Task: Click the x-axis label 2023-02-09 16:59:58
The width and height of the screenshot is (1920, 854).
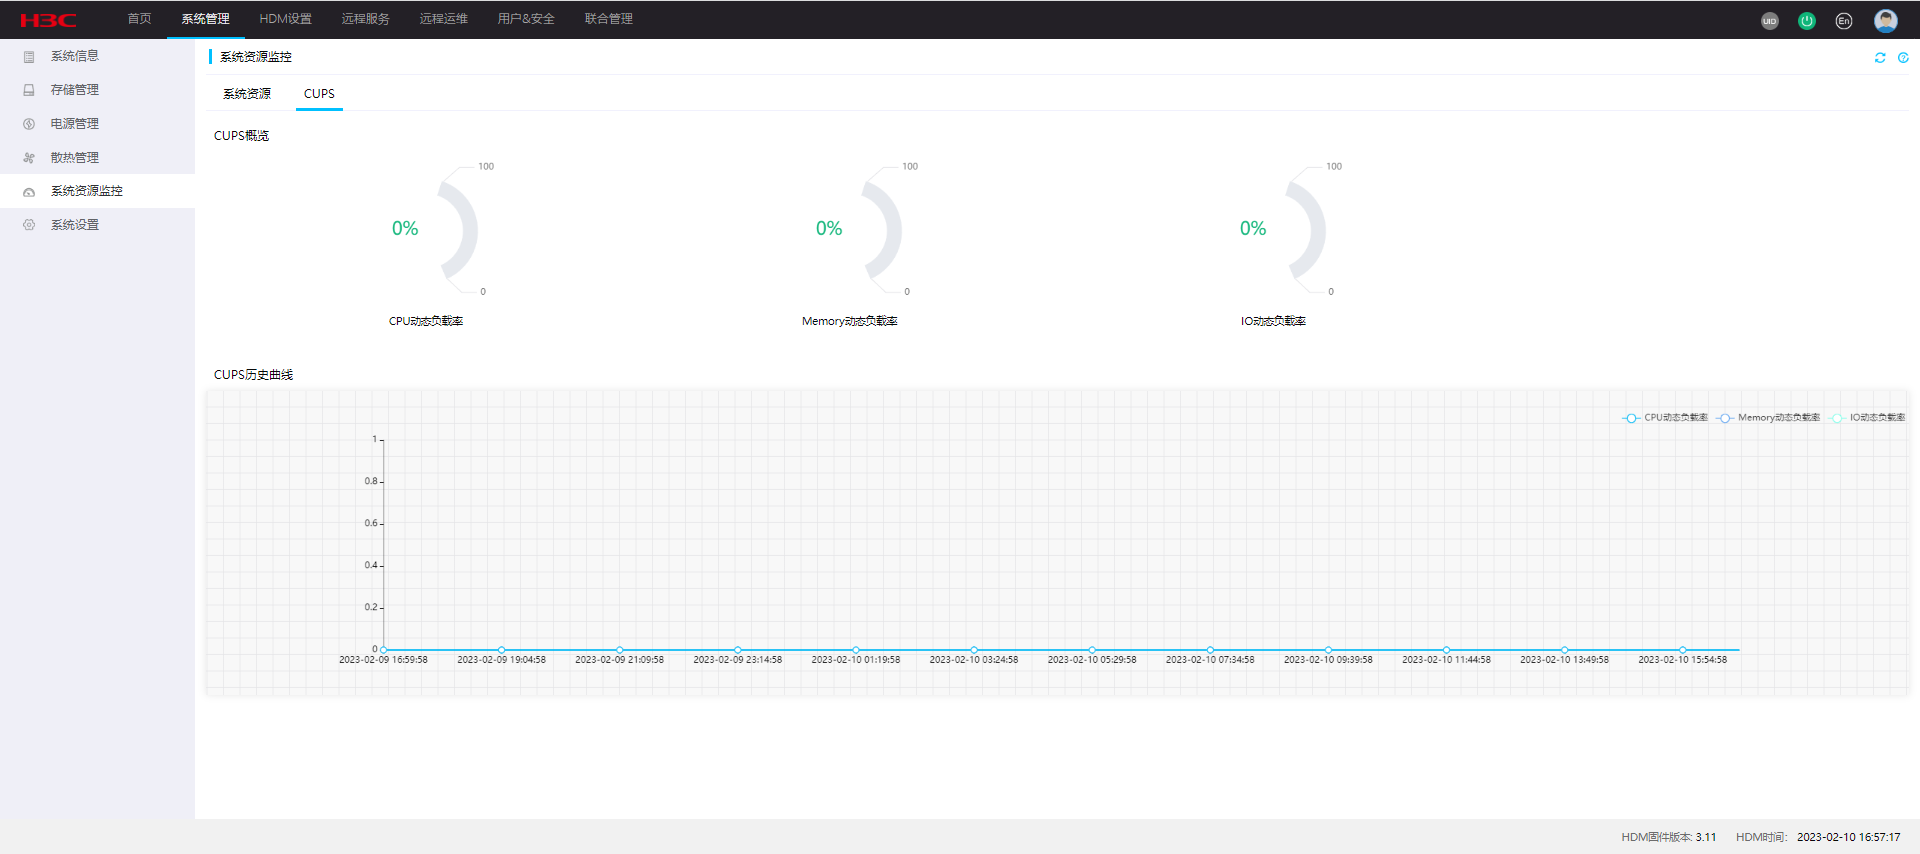Action: (x=383, y=660)
